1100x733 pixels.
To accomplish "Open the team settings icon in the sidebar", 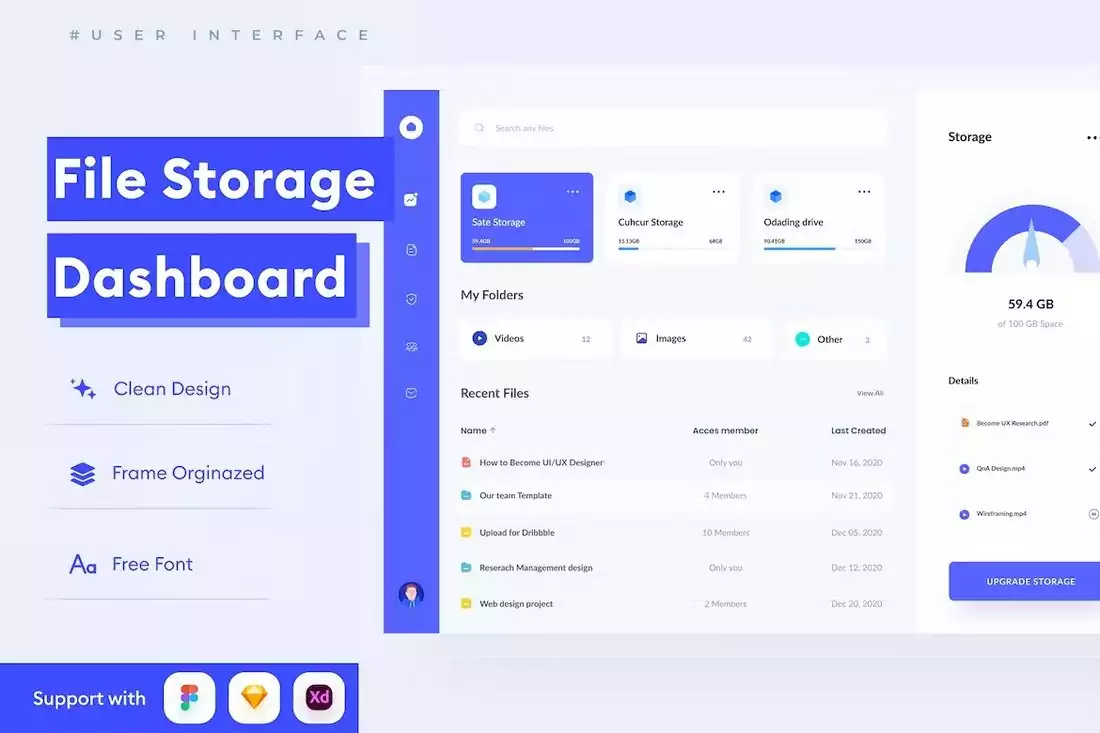I will pos(411,346).
